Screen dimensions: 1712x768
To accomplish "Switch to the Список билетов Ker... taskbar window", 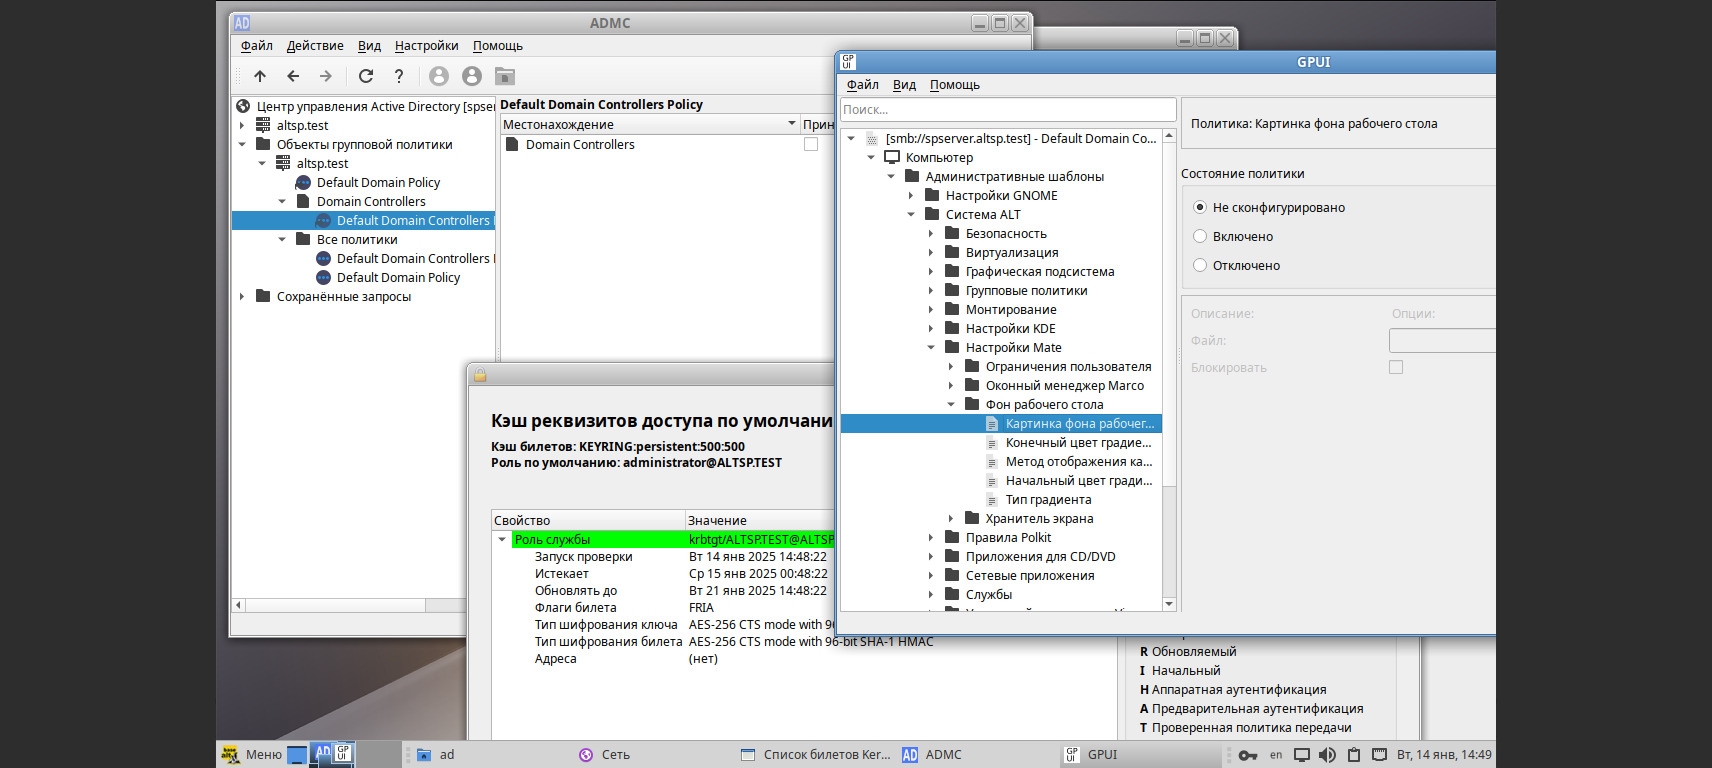I will (x=815, y=754).
